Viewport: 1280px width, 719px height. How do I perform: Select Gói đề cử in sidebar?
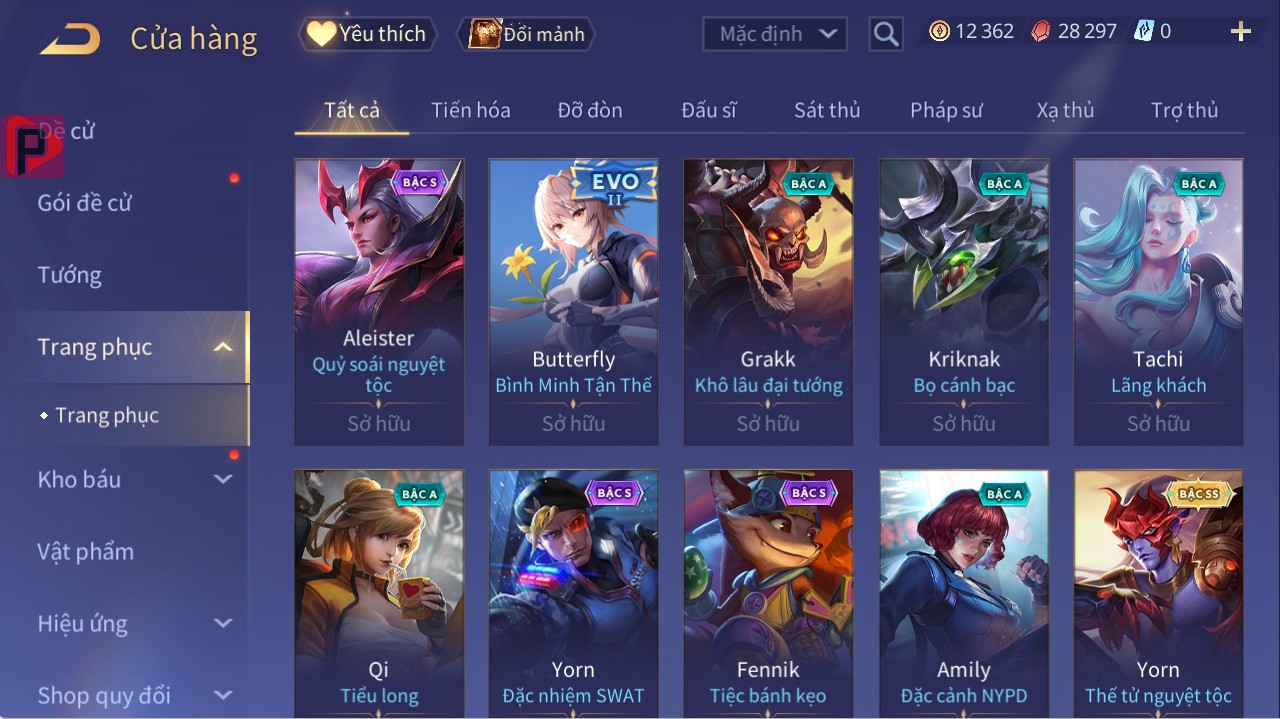coord(85,203)
